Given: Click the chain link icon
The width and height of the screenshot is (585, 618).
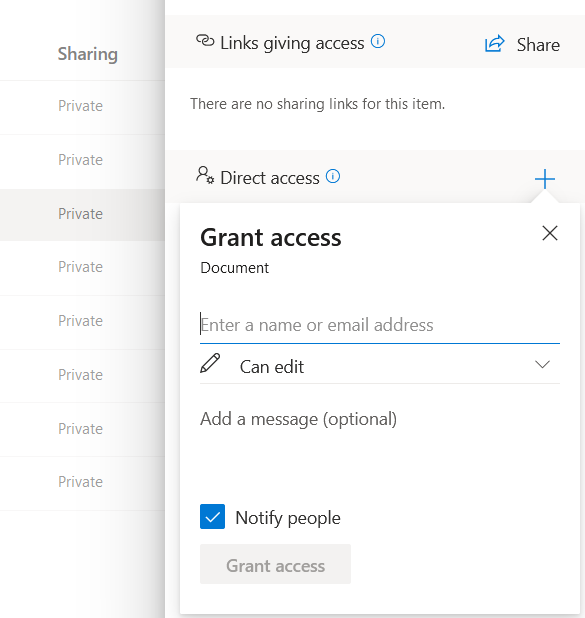Looking at the screenshot, I should [x=205, y=41].
